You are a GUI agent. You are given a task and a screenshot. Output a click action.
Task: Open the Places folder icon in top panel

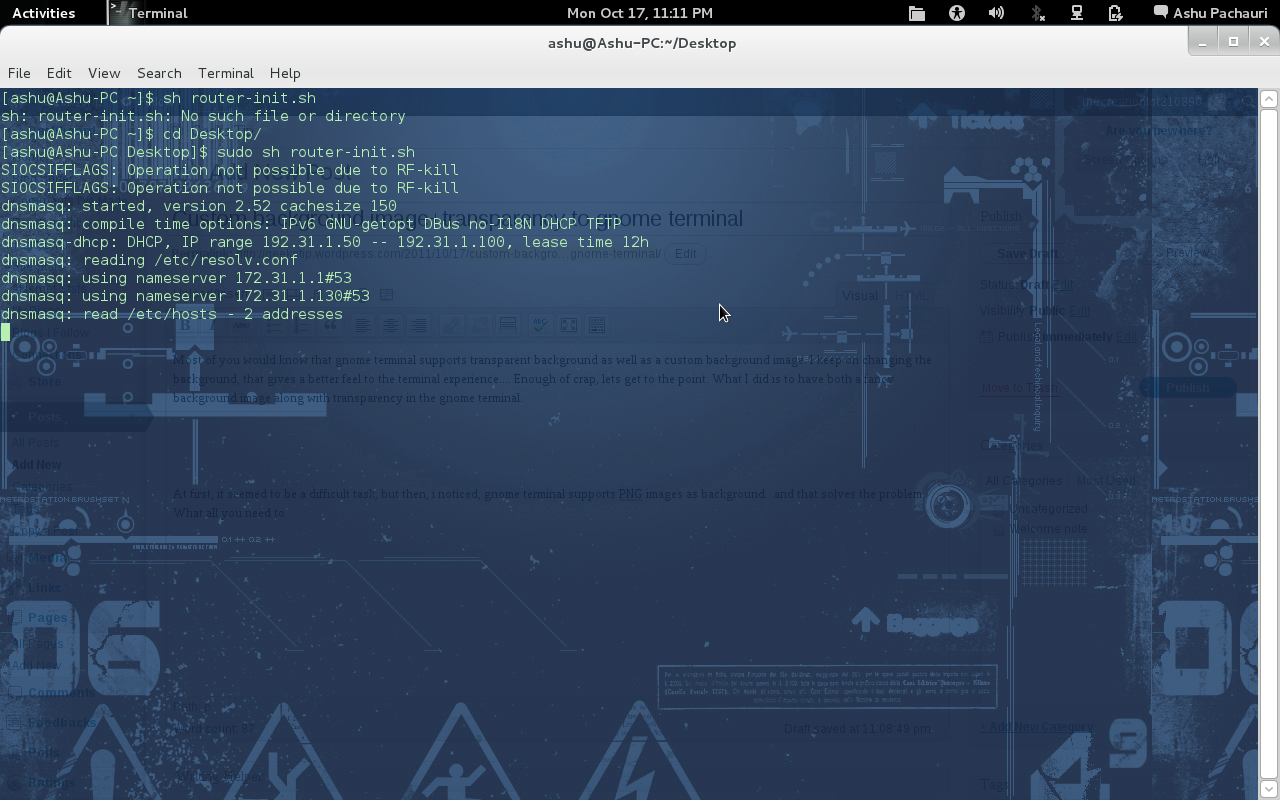[x=916, y=13]
